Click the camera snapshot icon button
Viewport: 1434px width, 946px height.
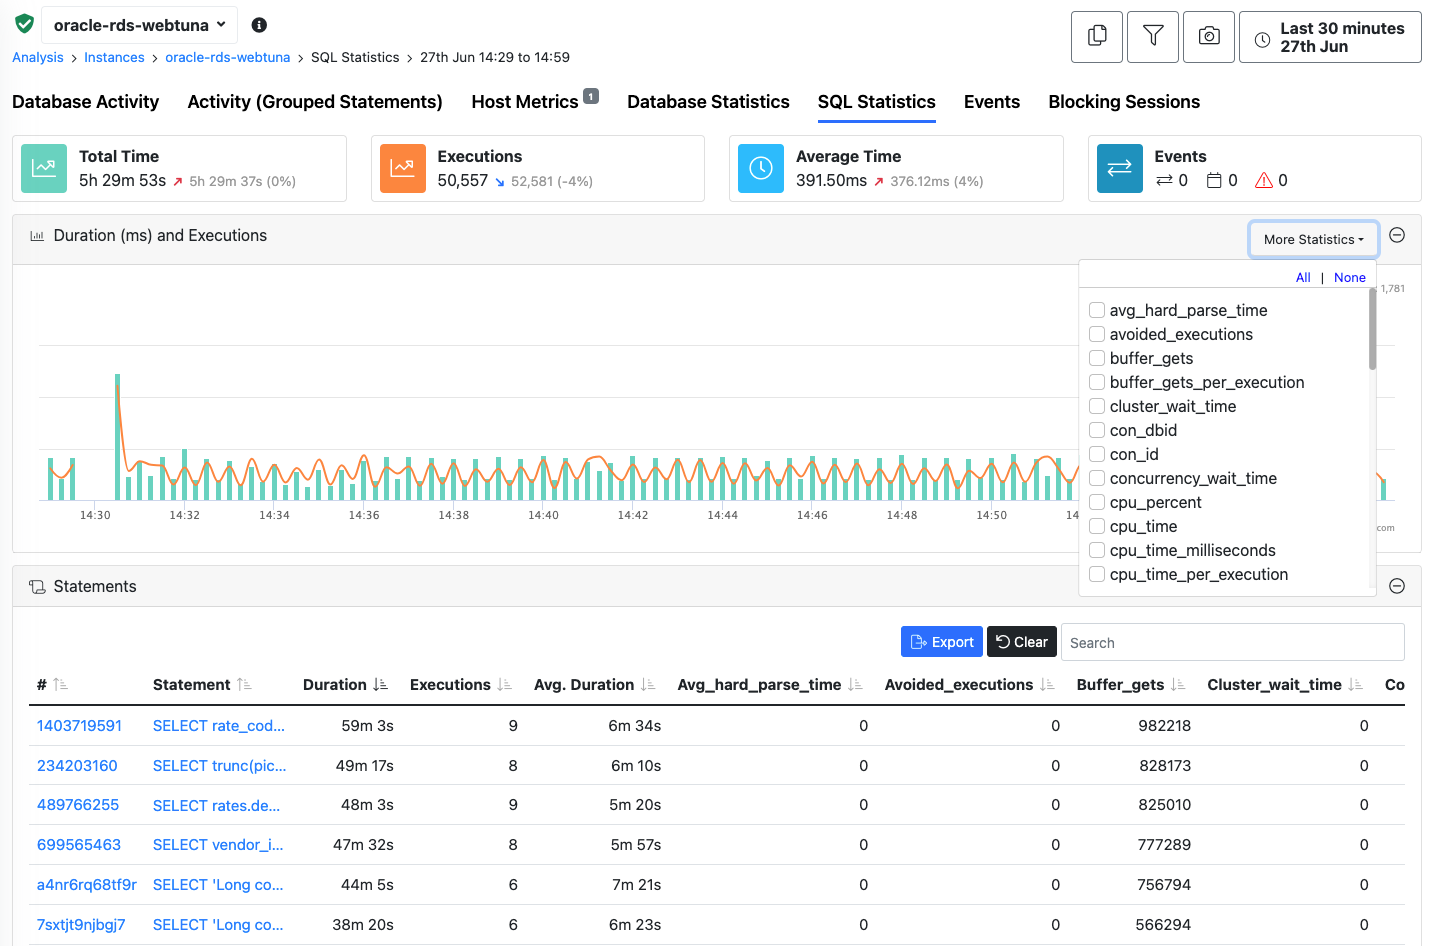pyautogui.click(x=1209, y=37)
